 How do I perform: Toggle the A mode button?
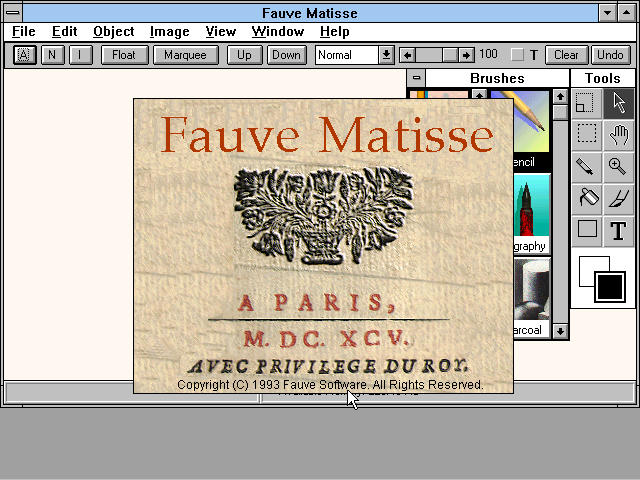pyautogui.click(x=24, y=55)
